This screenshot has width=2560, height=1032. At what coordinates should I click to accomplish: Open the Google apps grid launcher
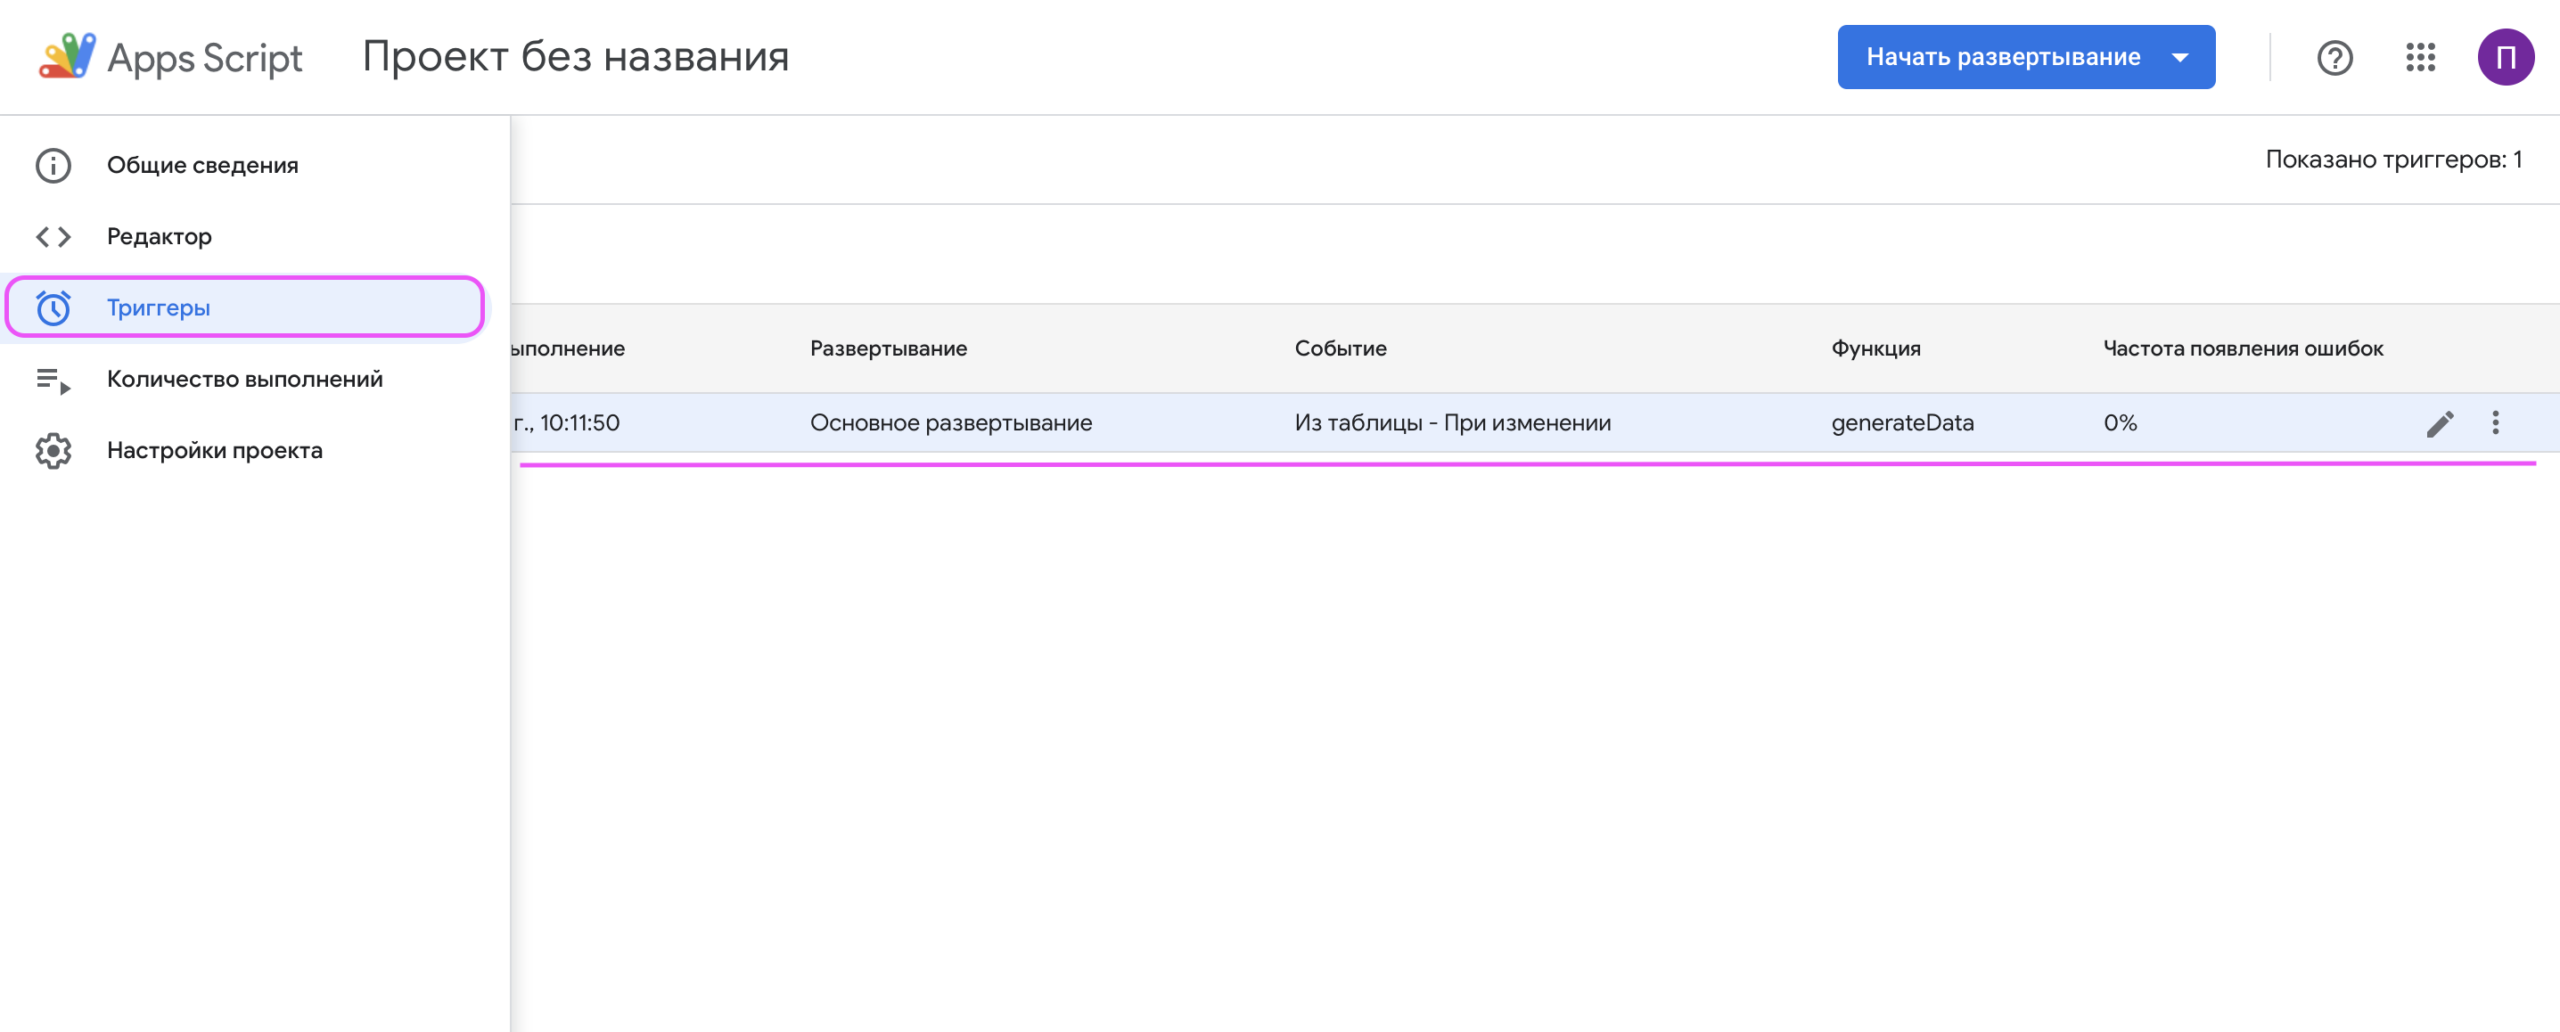tap(2420, 57)
